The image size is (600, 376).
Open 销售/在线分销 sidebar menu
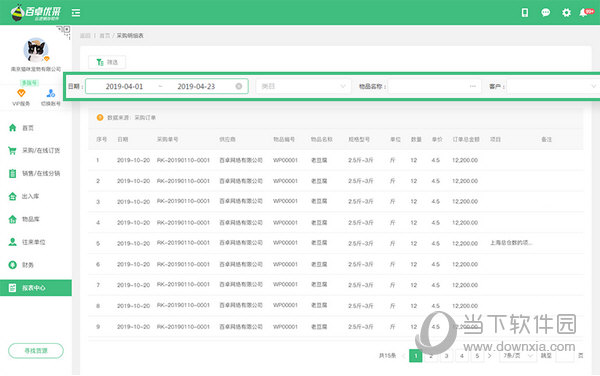(34, 173)
